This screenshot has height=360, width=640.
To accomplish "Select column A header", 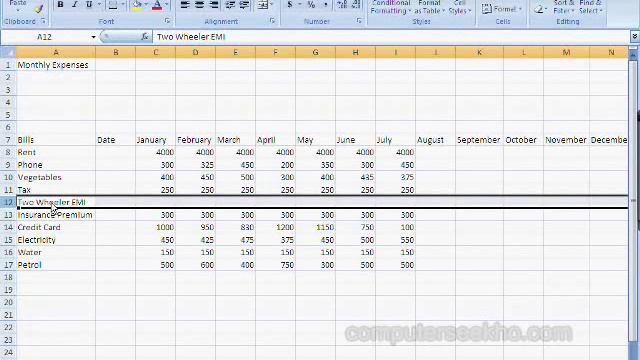I will tap(56, 52).
